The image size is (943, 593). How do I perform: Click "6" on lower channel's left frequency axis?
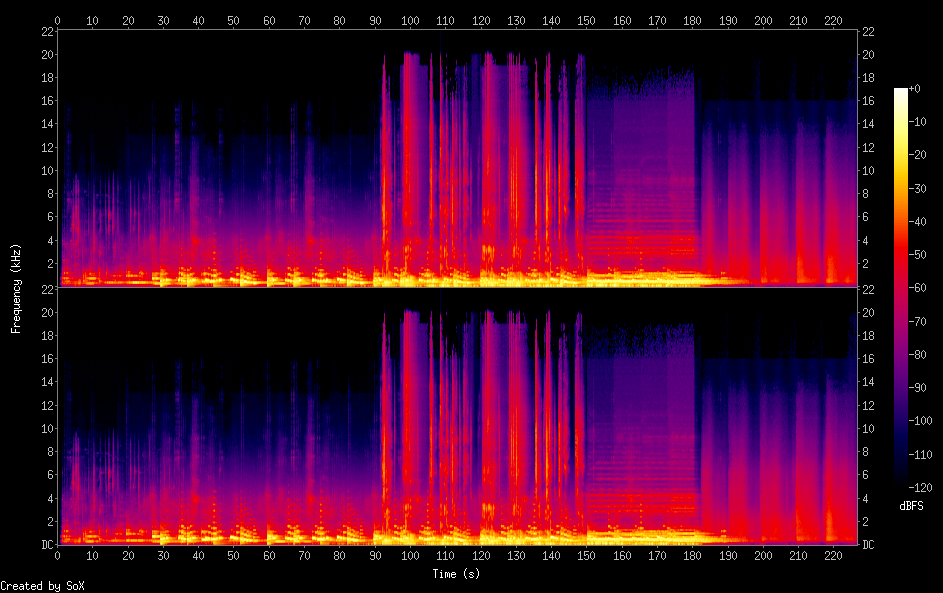(51, 475)
